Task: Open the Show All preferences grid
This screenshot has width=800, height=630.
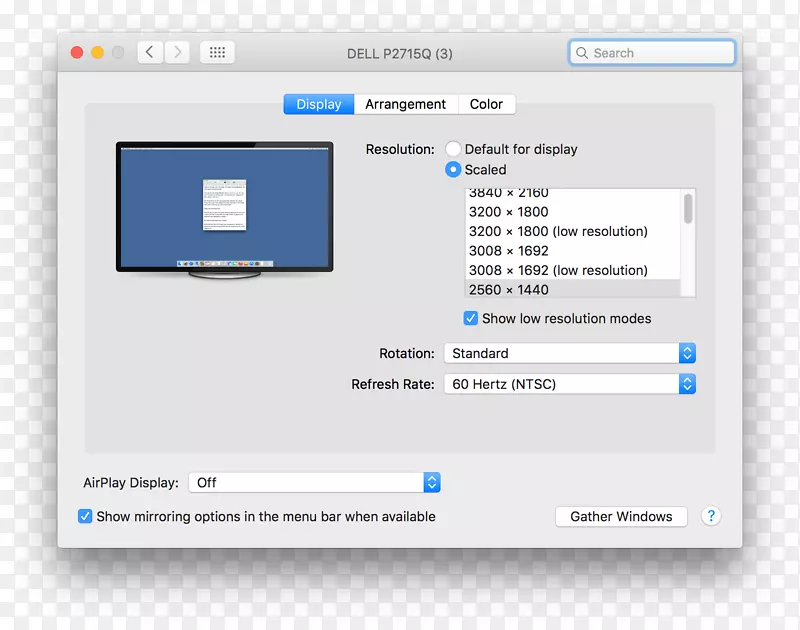Action: 217,52
